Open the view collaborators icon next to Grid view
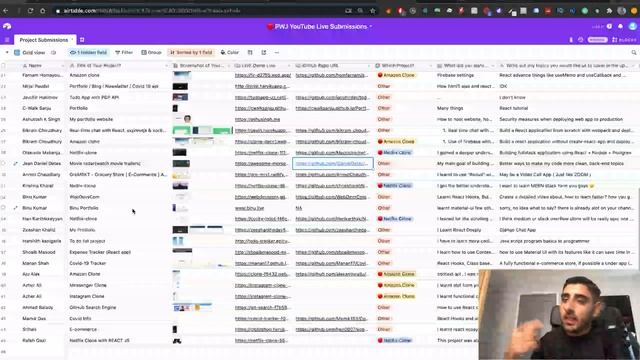 coord(53,52)
